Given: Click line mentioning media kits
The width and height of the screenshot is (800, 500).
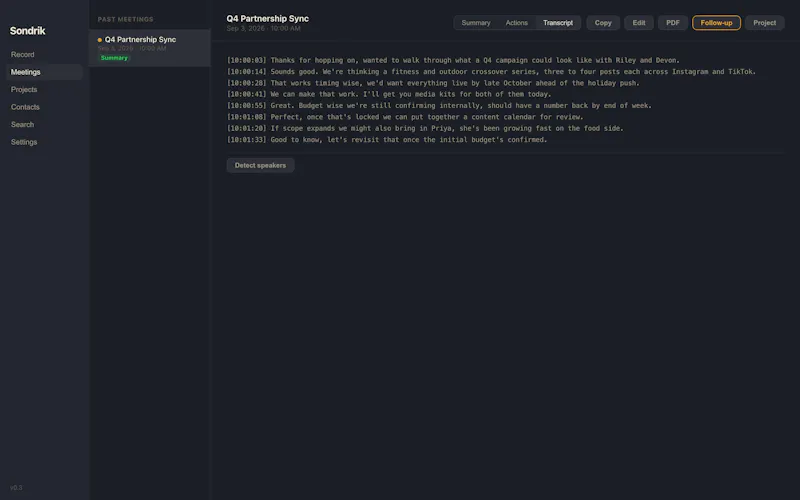Looking at the screenshot, I should click(x=389, y=94).
